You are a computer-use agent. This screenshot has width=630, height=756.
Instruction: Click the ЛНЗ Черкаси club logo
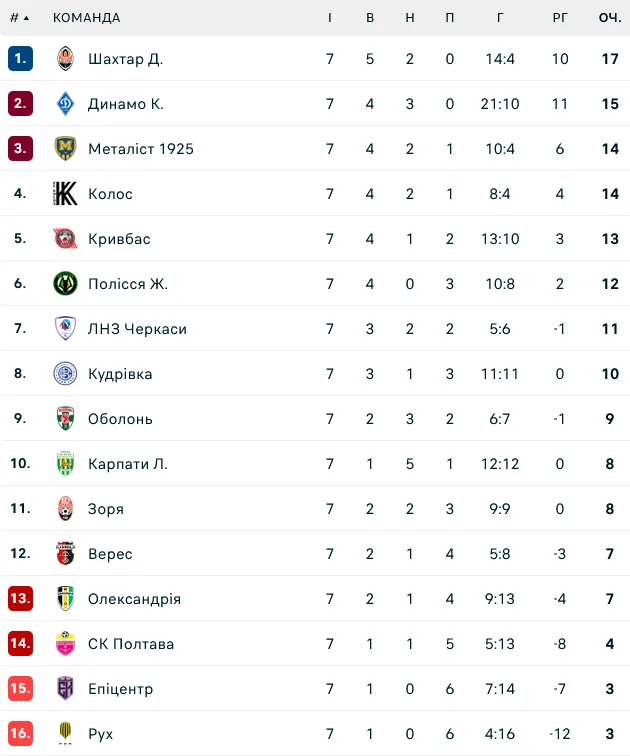click(x=65, y=329)
